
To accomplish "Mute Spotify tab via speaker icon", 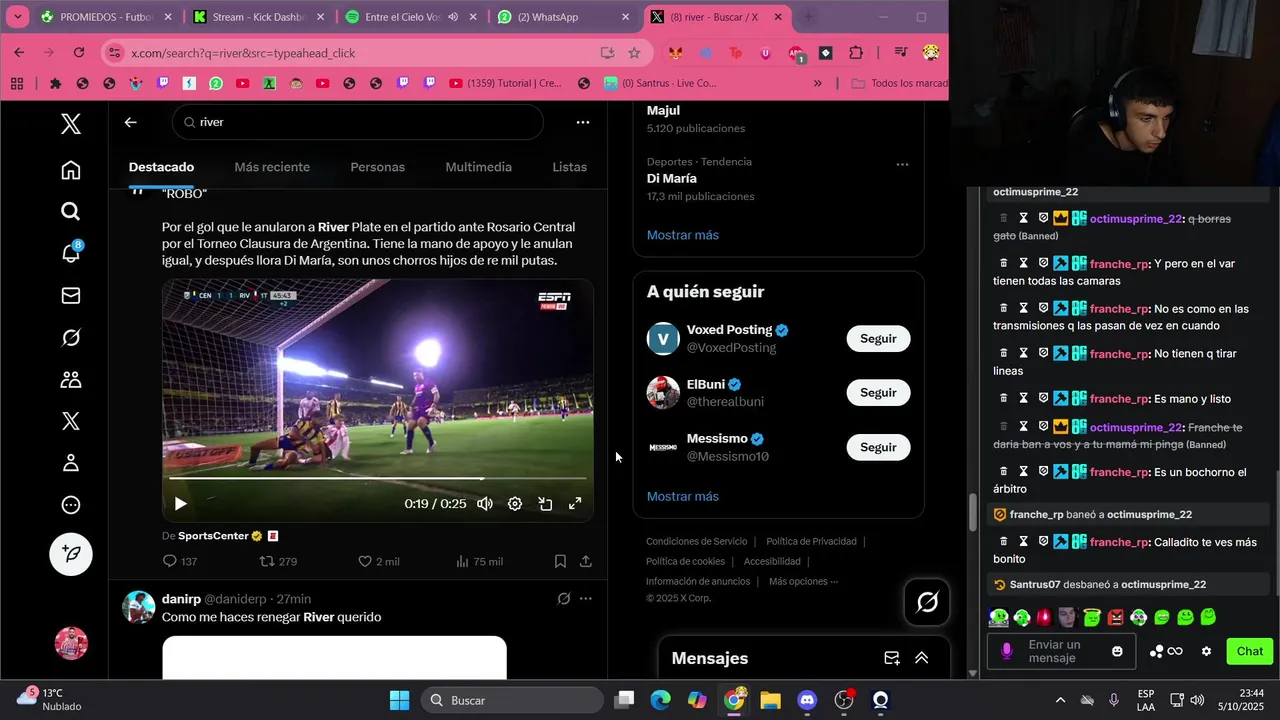I will (453, 17).
